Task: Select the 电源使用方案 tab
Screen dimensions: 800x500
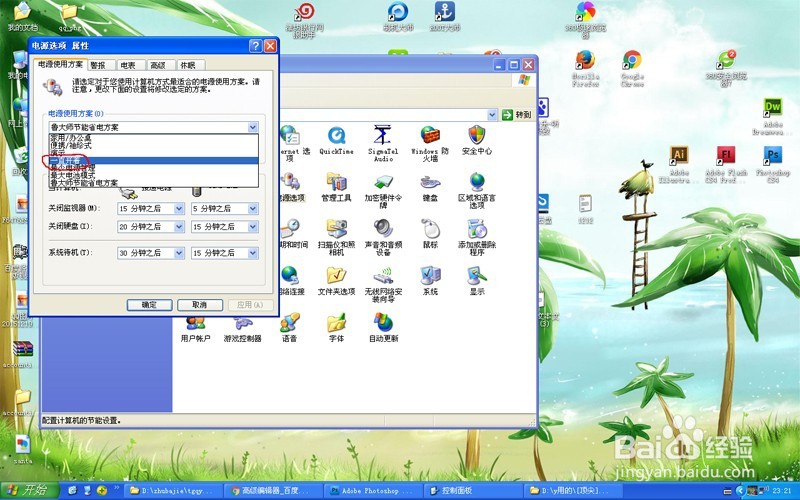Action: 61,64
